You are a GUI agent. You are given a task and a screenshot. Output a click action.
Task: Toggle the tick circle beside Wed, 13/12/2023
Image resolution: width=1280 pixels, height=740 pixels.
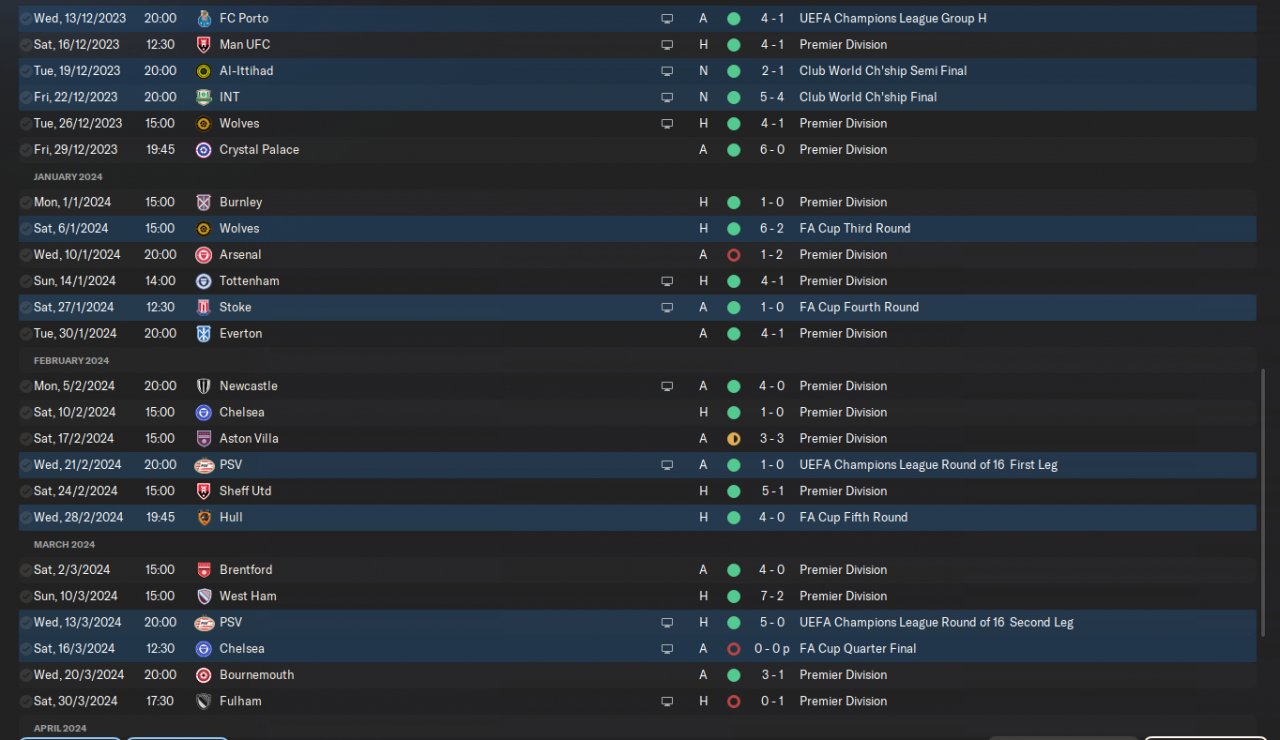coord(25,18)
